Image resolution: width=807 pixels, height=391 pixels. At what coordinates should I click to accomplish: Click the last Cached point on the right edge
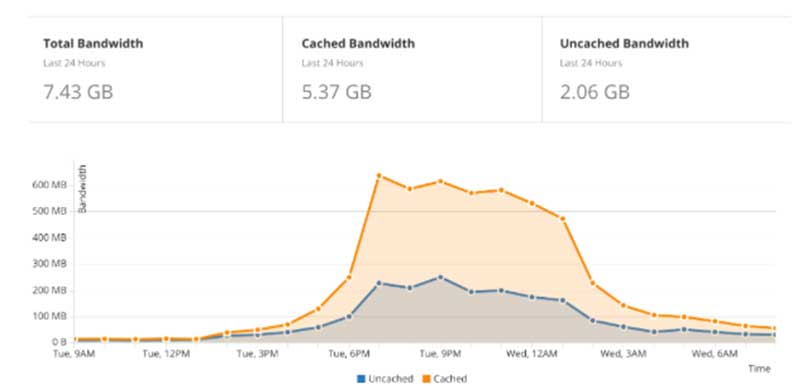774,328
